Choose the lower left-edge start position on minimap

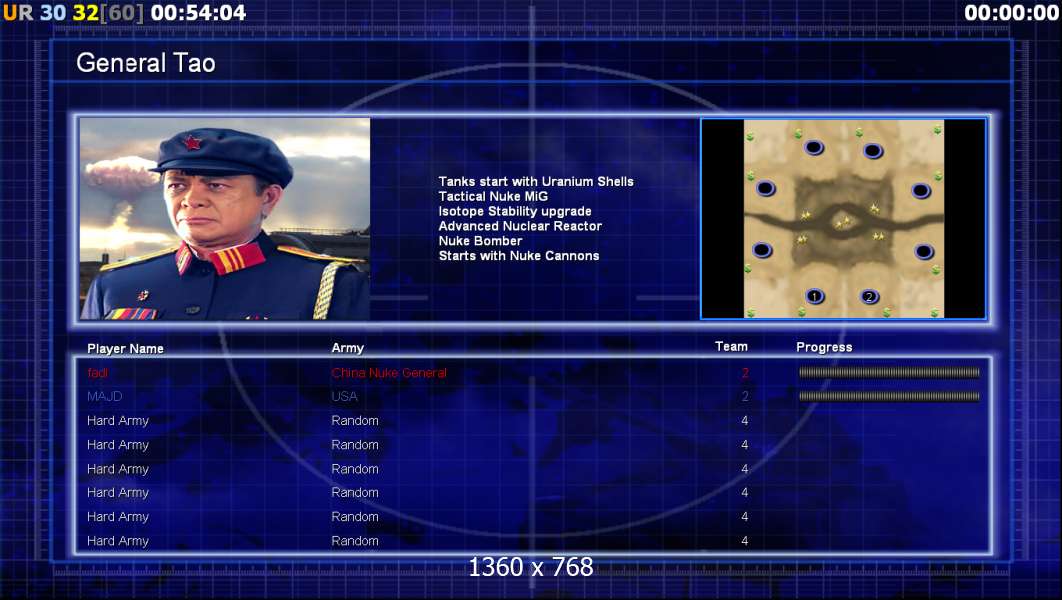[x=762, y=250]
